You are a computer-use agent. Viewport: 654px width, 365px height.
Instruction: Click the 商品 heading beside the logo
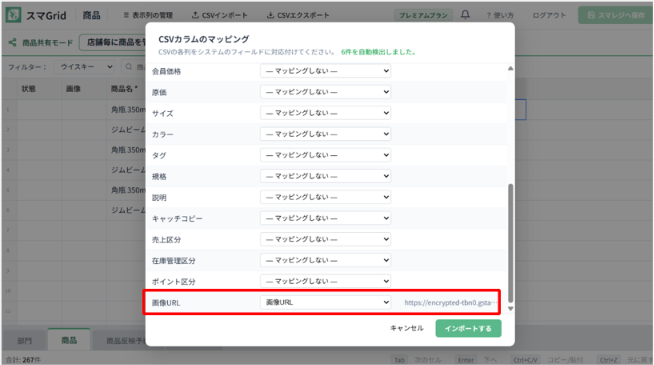point(91,15)
